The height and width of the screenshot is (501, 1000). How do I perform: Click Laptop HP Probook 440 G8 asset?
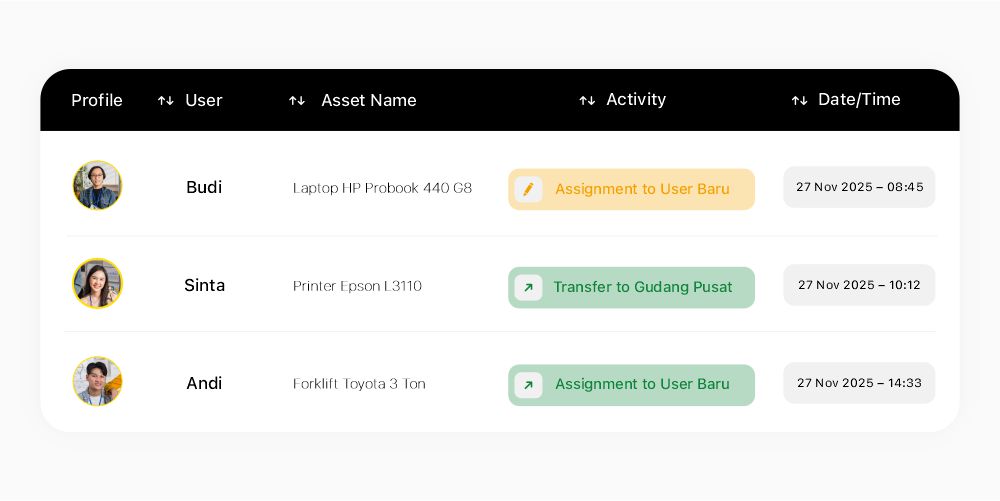(x=382, y=188)
